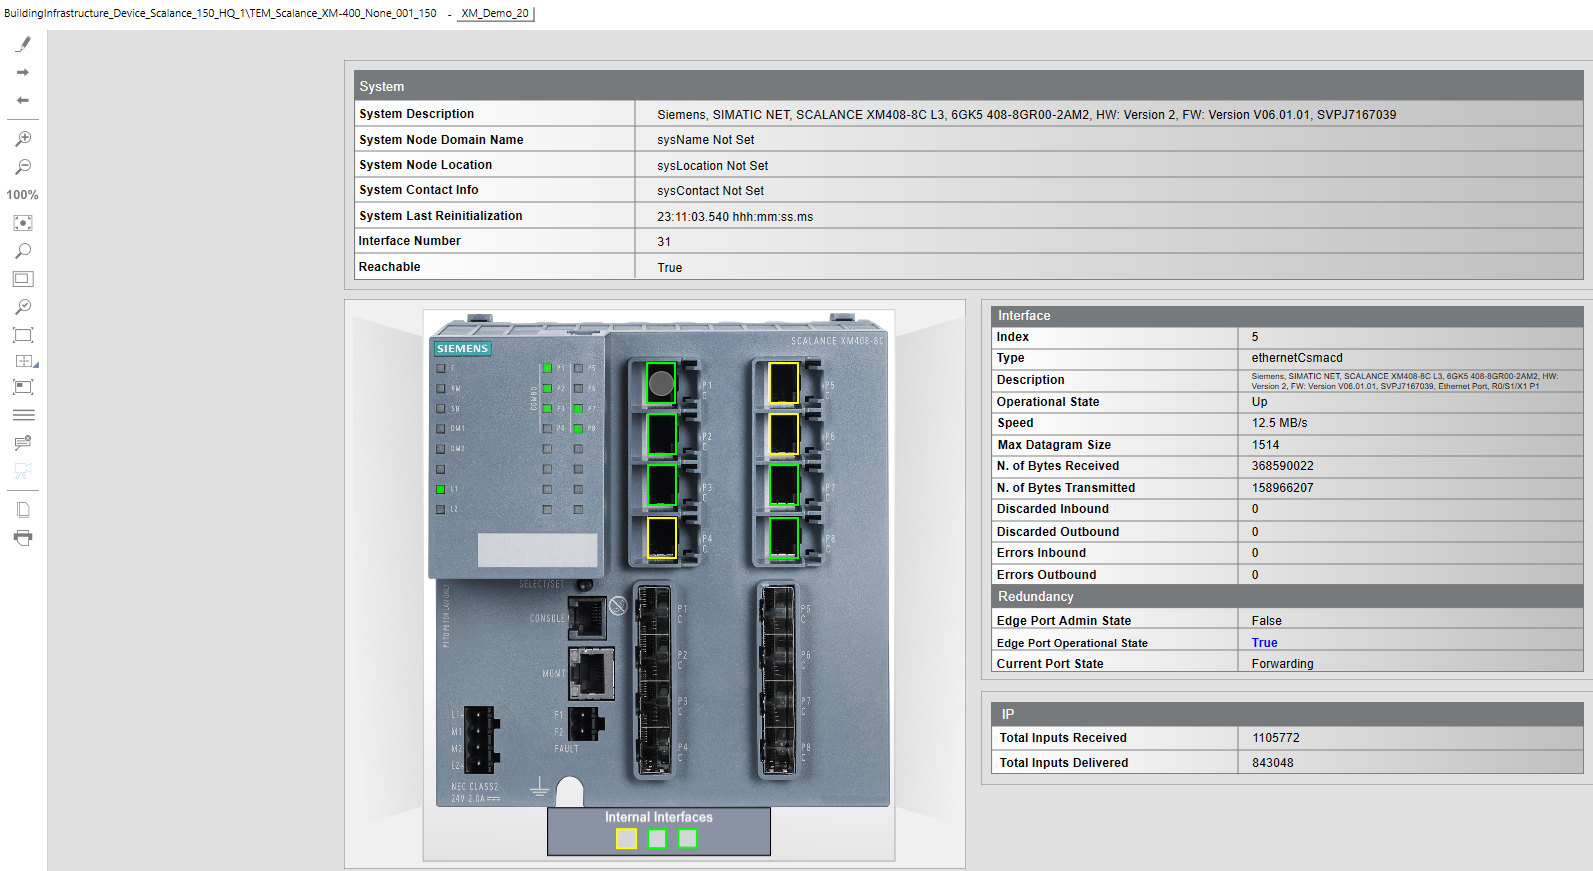Click the rightmost green Internal Interfaces square

688,838
